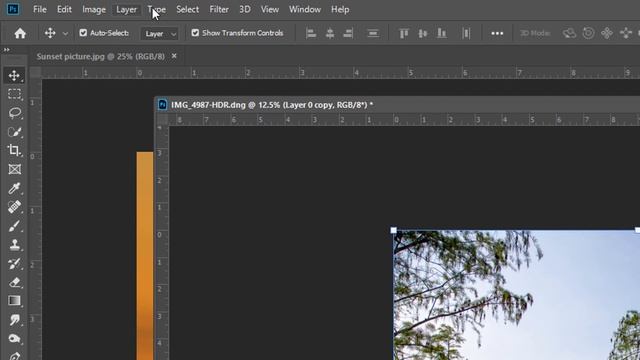Select the Frame tool
Viewport: 640px width, 360px height.
pos(14,169)
